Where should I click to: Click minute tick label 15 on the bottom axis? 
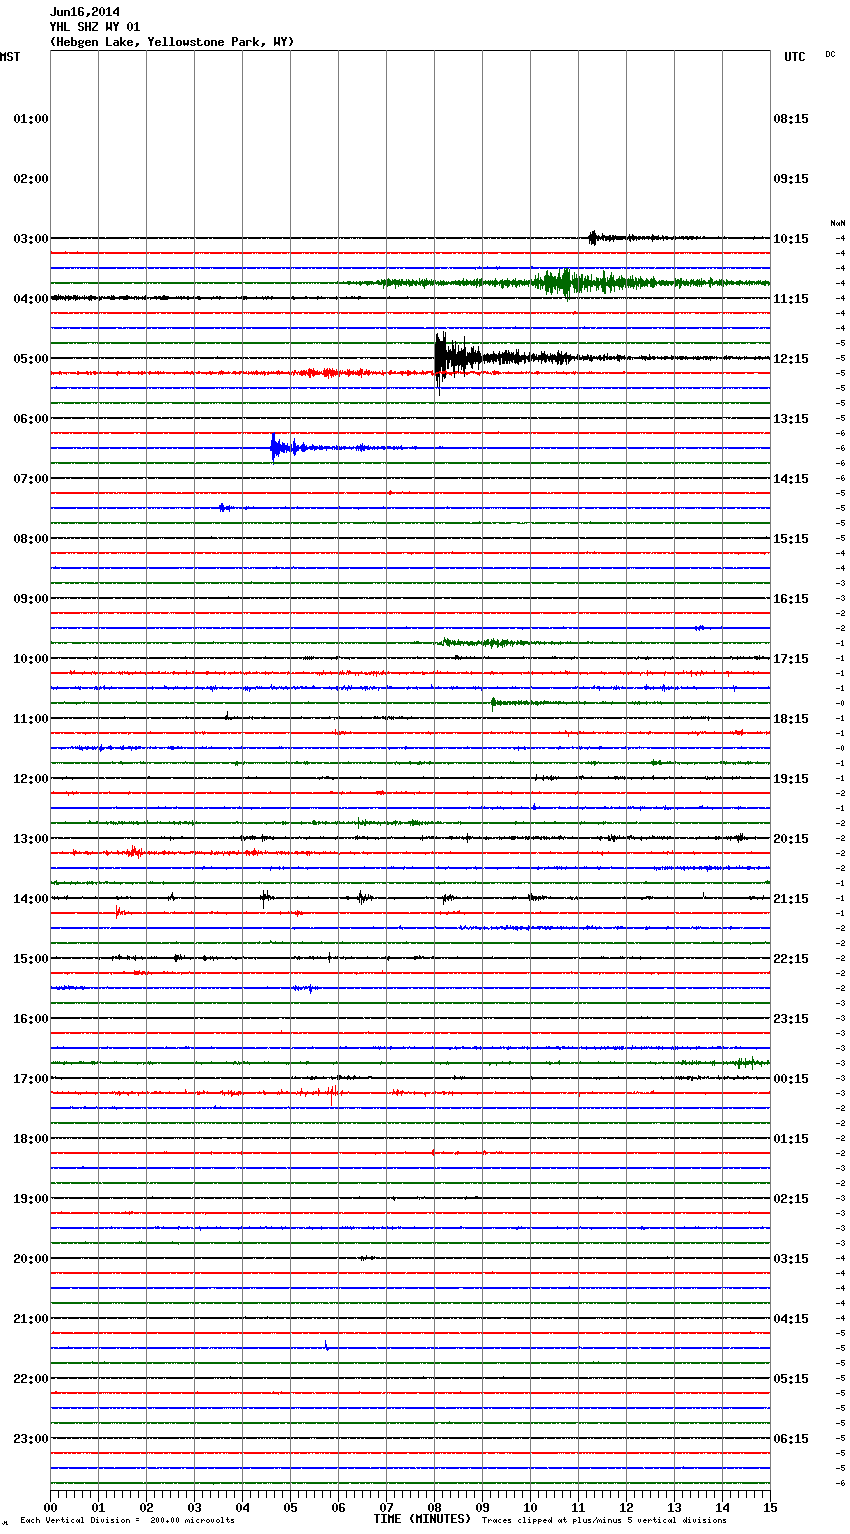click(x=770, y=1507)
